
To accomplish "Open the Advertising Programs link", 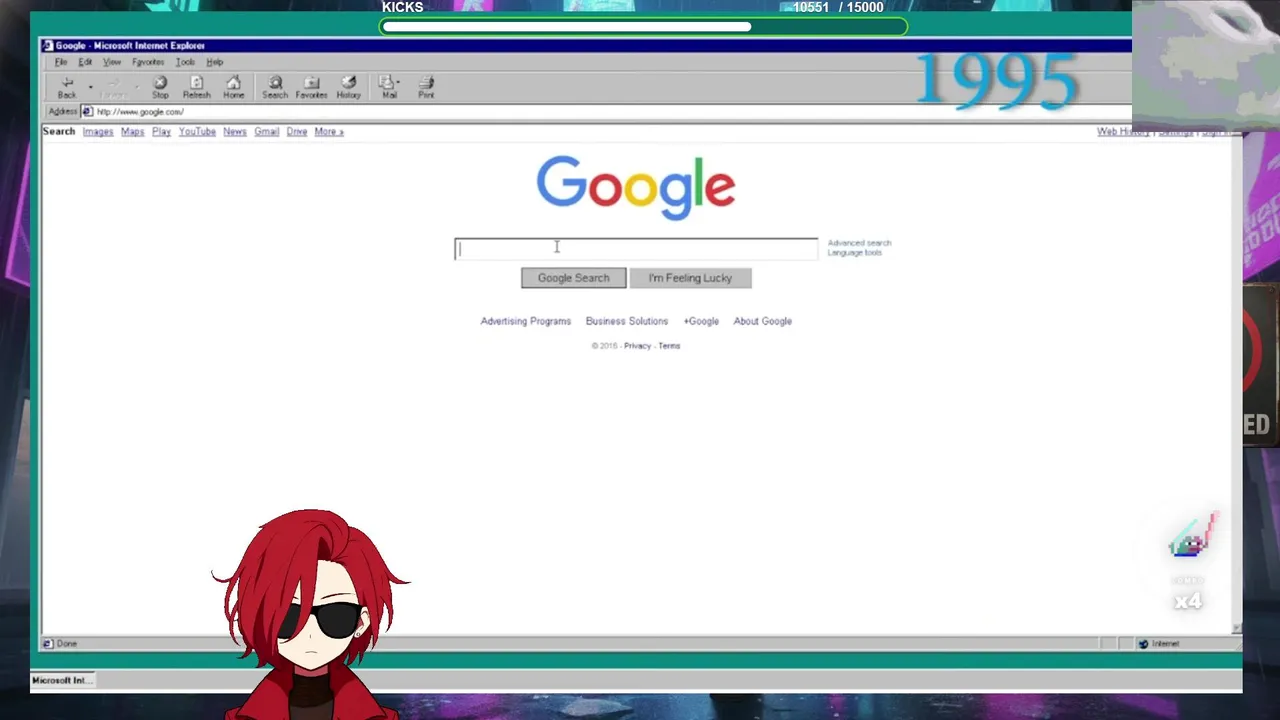I will coord(526,321).
